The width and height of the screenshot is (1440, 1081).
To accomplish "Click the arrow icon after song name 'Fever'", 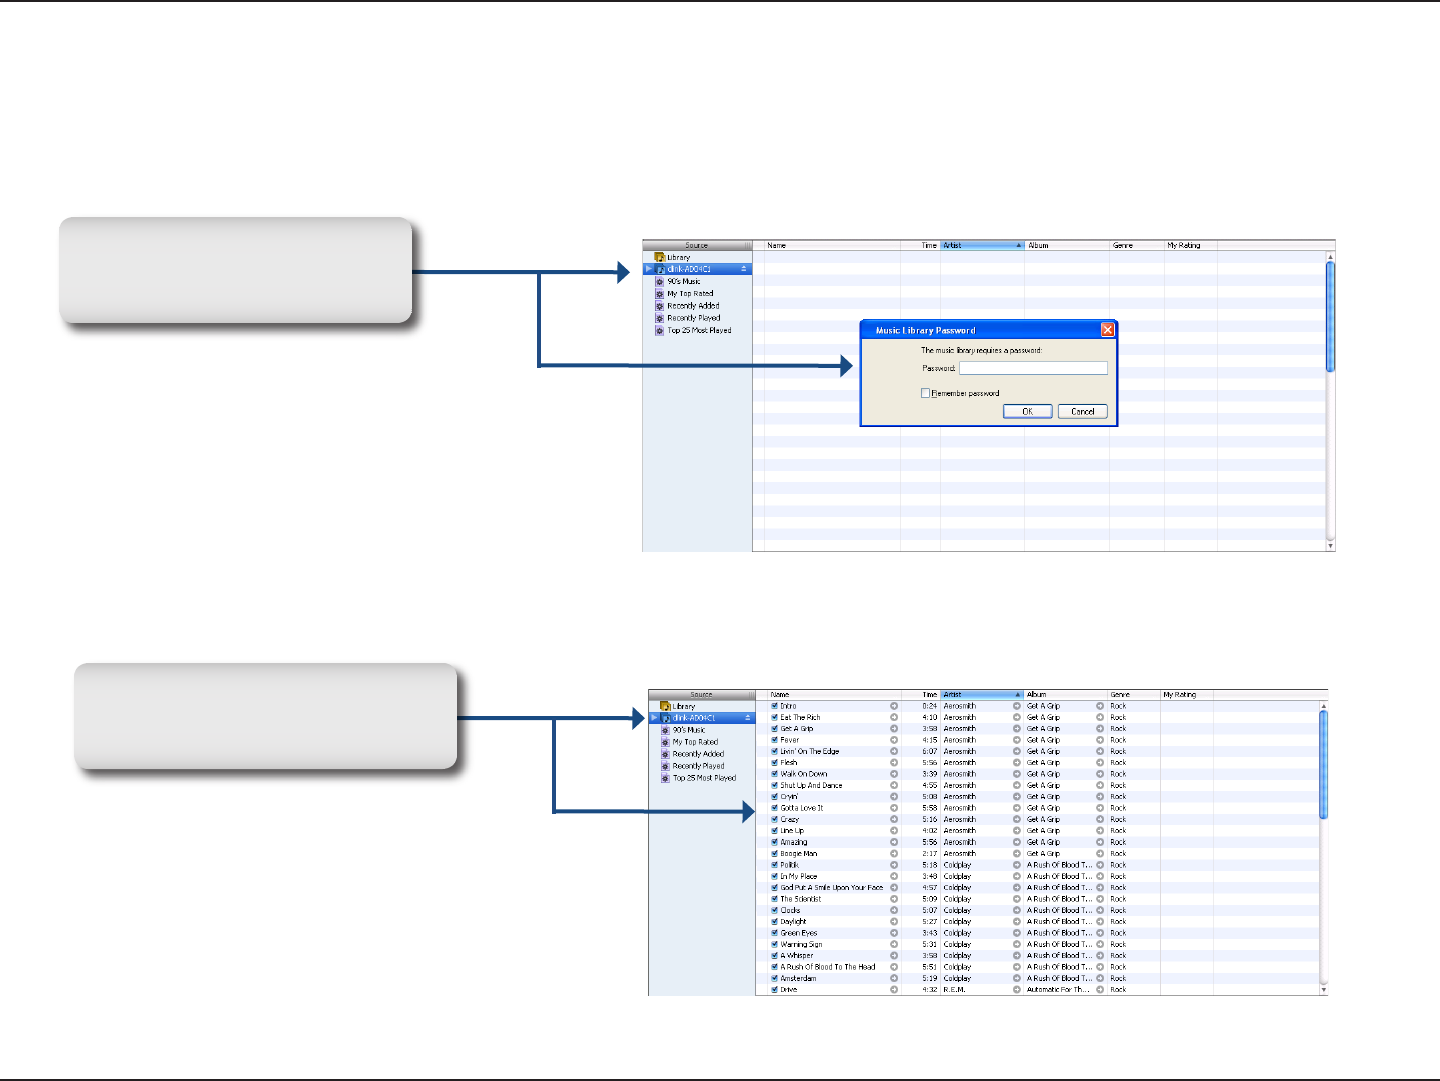I will (x=894, y=740).
